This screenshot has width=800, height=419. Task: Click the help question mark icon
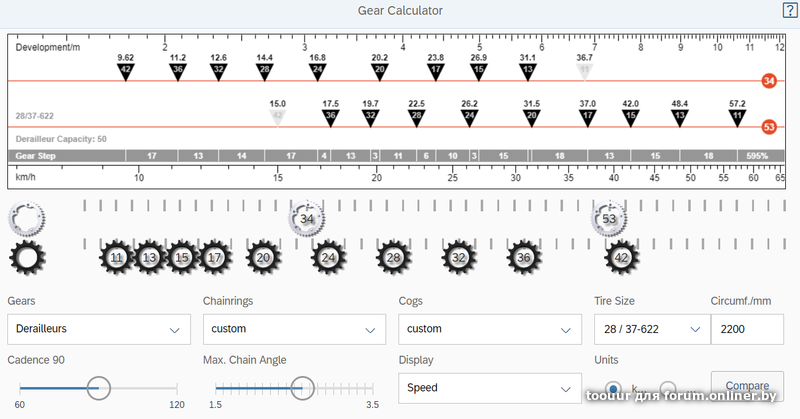(x=788, y=10)
